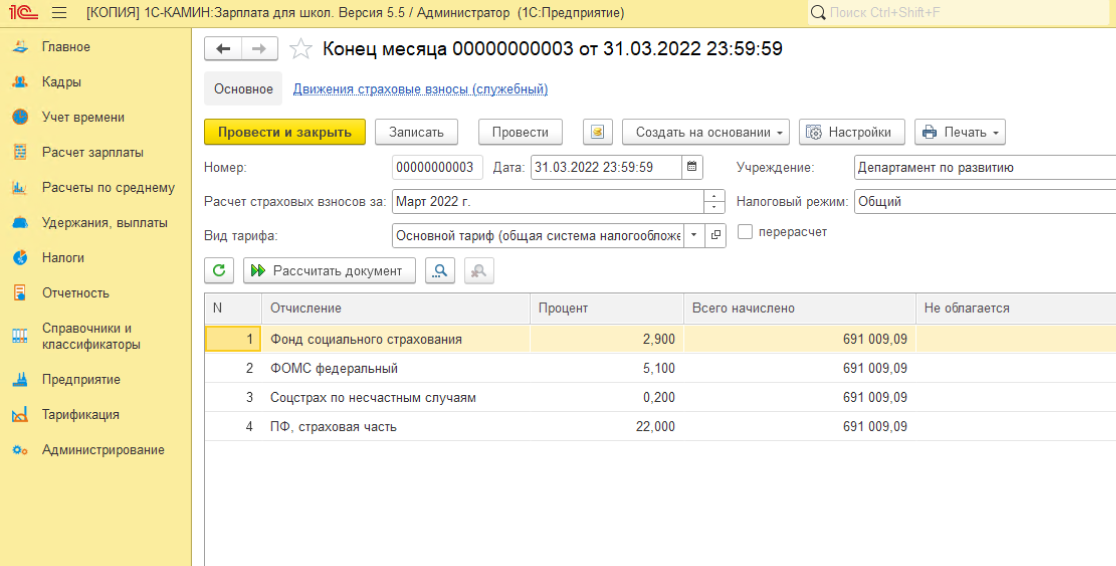Screen dimensions: 1116x566
Task: Click the find magnifier button
Action: pyautogui.click(x=440, y=271)
